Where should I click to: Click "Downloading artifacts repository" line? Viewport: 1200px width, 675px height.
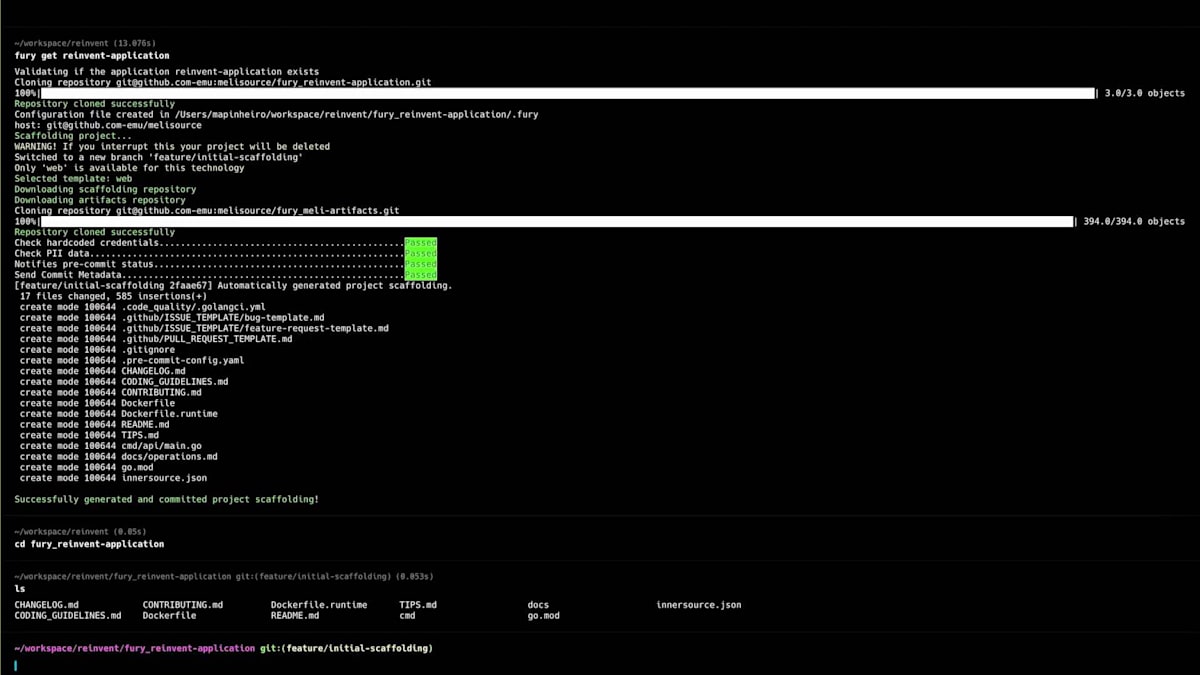(100, 200)
